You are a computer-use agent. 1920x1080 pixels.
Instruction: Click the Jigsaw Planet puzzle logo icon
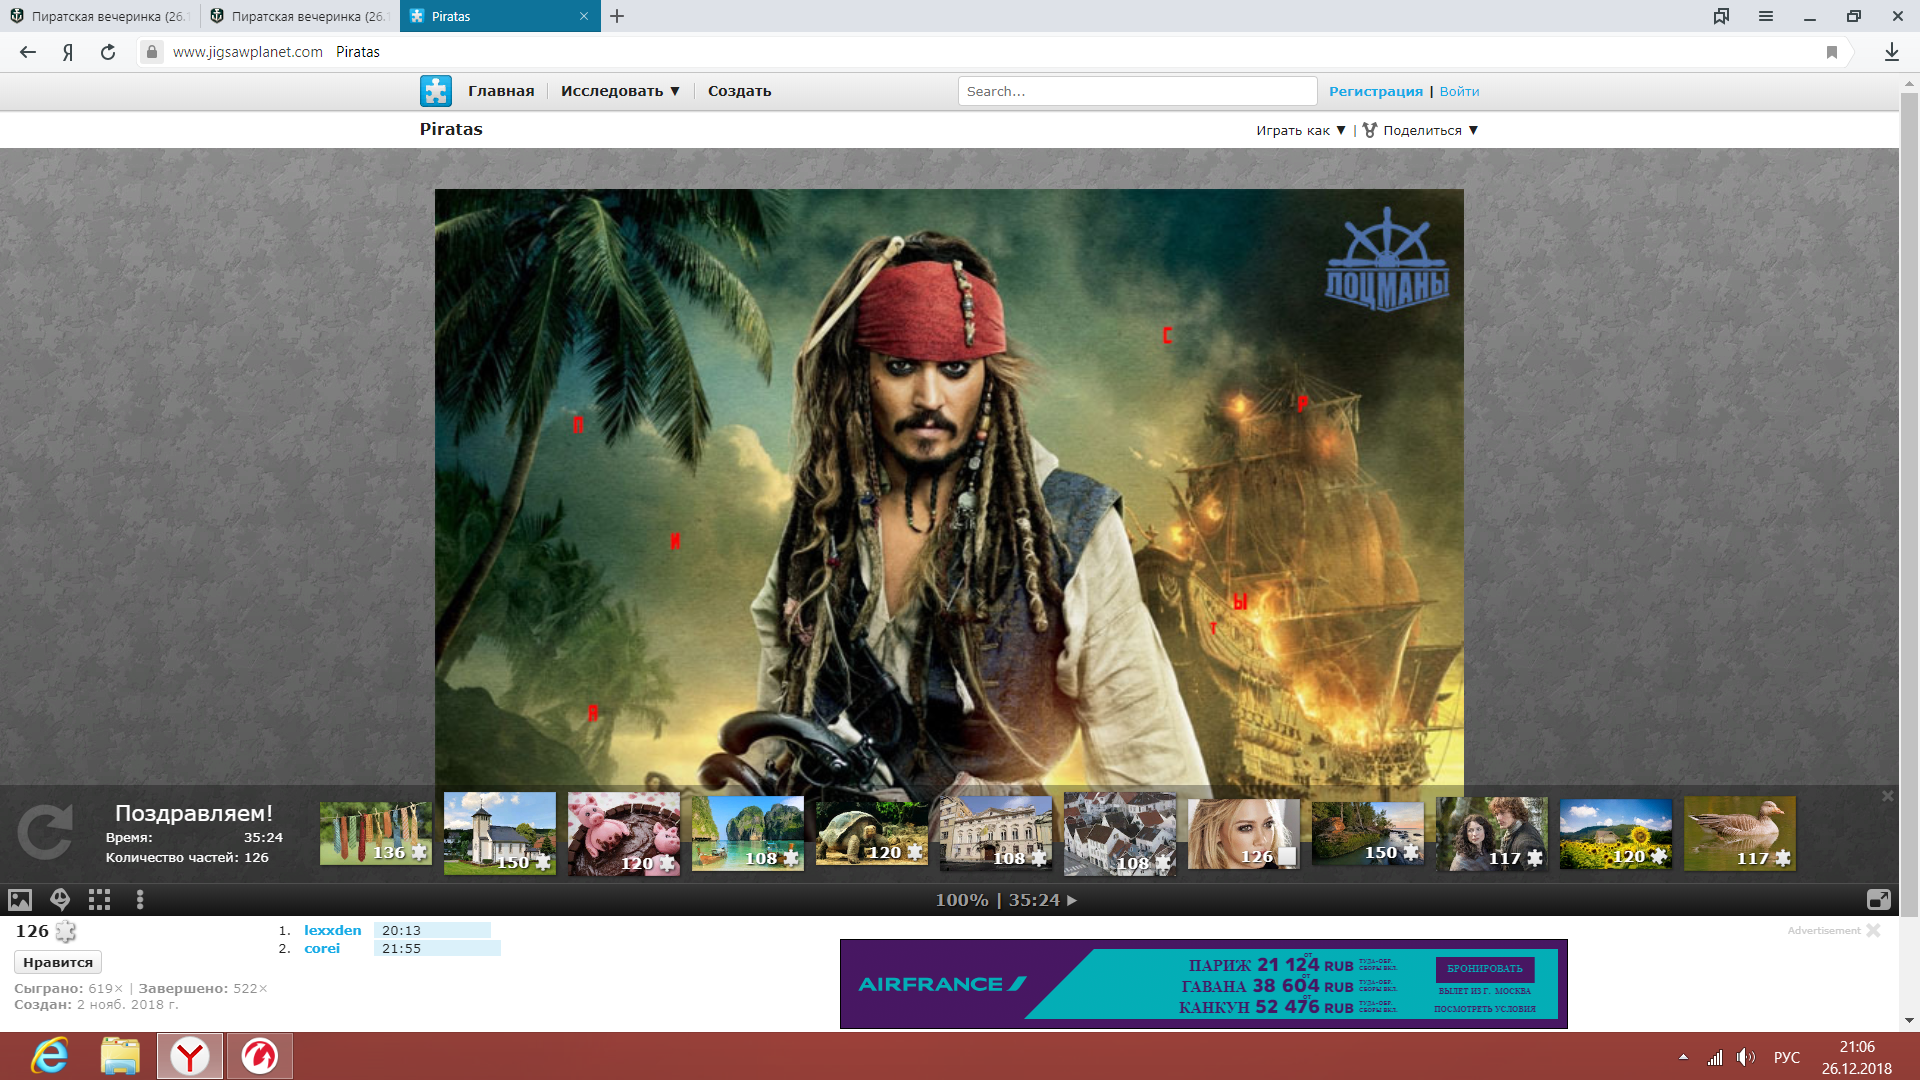point(435,91)
